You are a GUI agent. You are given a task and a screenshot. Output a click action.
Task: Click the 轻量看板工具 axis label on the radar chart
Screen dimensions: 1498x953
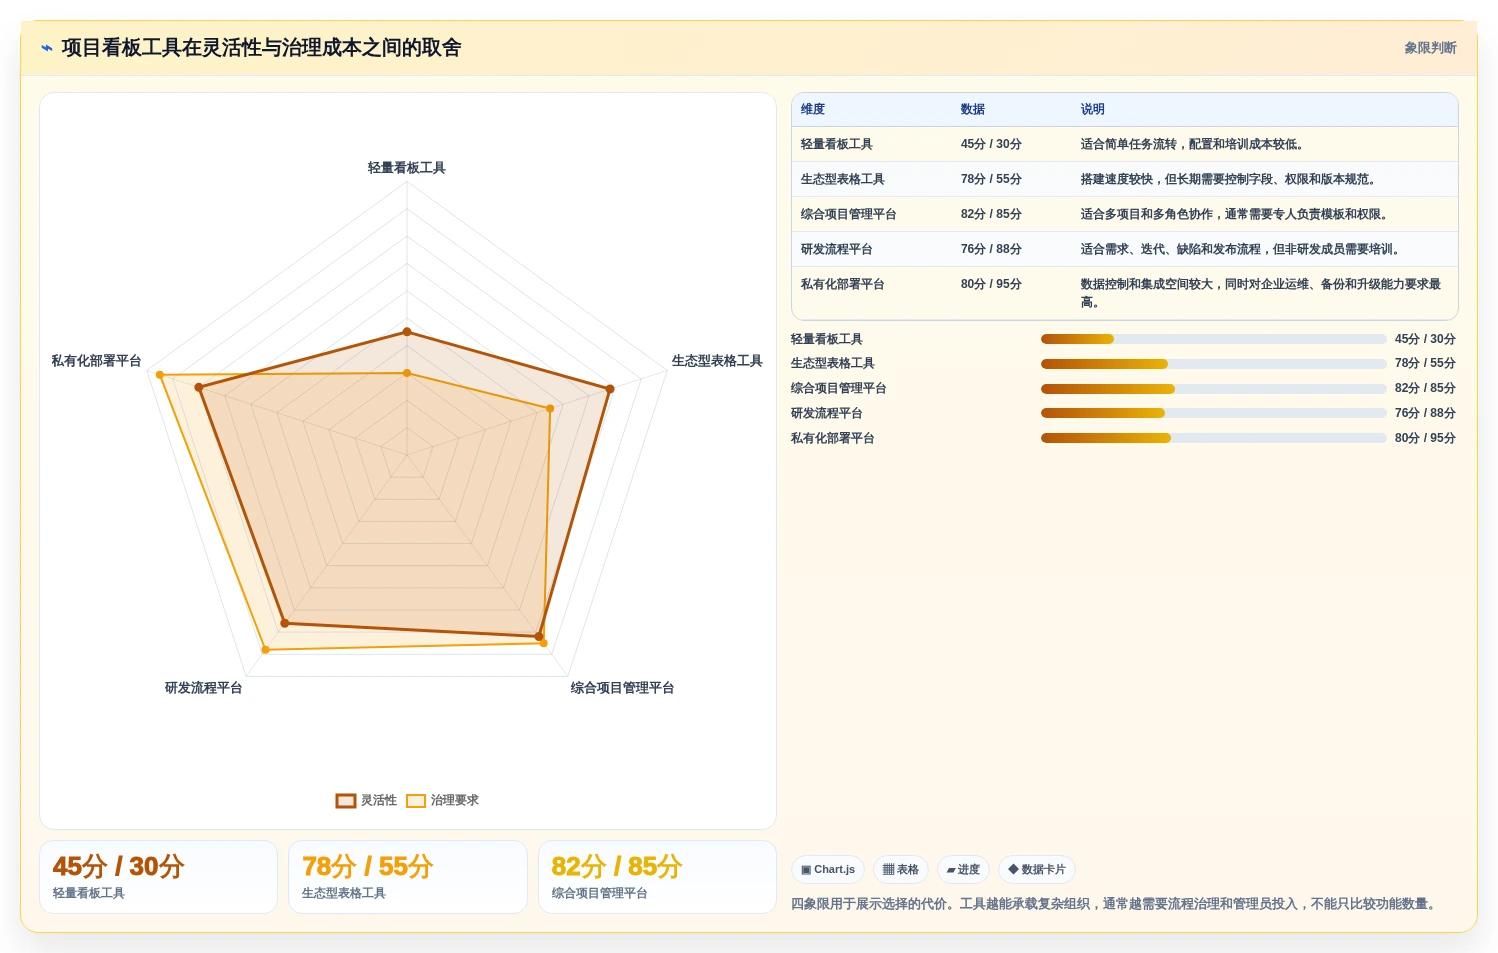click(407, 168)
